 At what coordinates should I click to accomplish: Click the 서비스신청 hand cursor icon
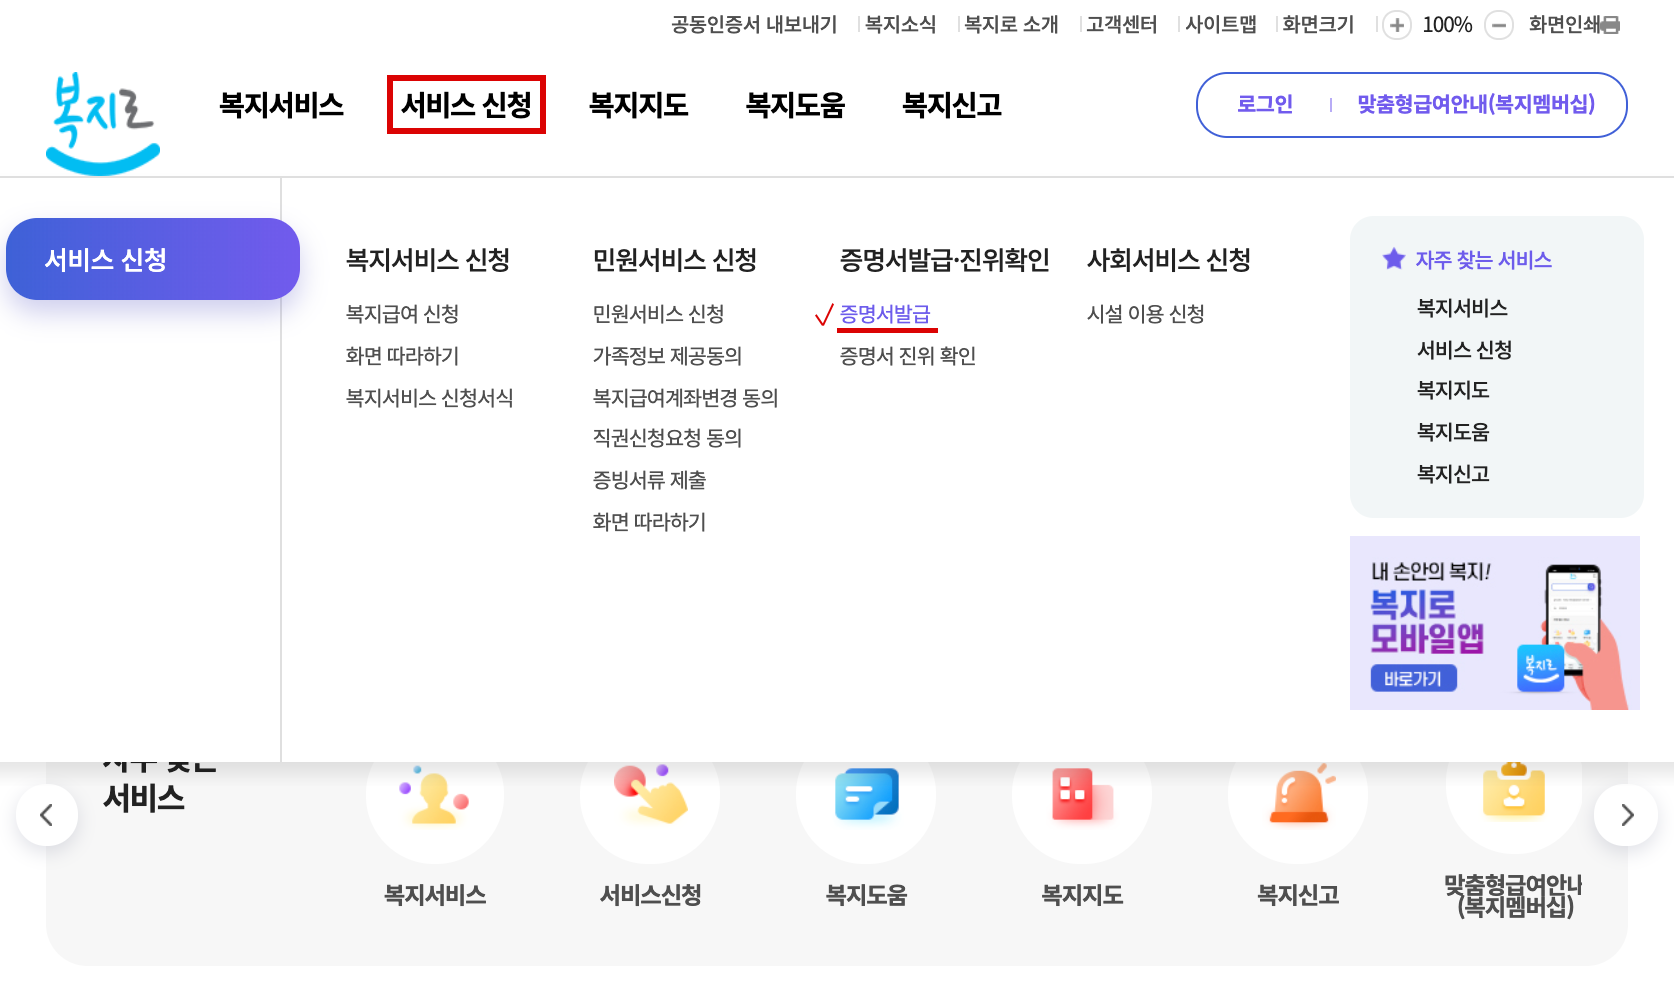(650, 795)
